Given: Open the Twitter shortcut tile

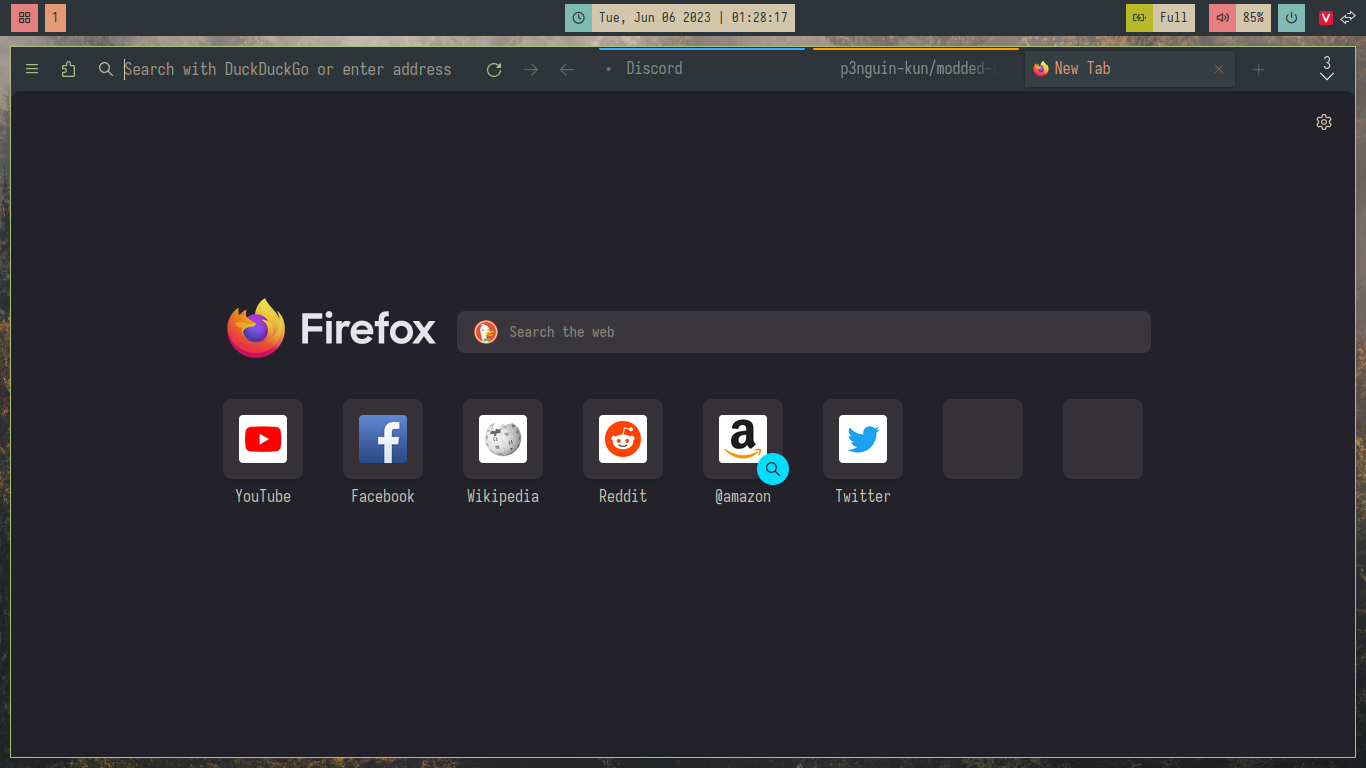Looking at the screenshot, I should pyautogui.click(x=863, y=439).
